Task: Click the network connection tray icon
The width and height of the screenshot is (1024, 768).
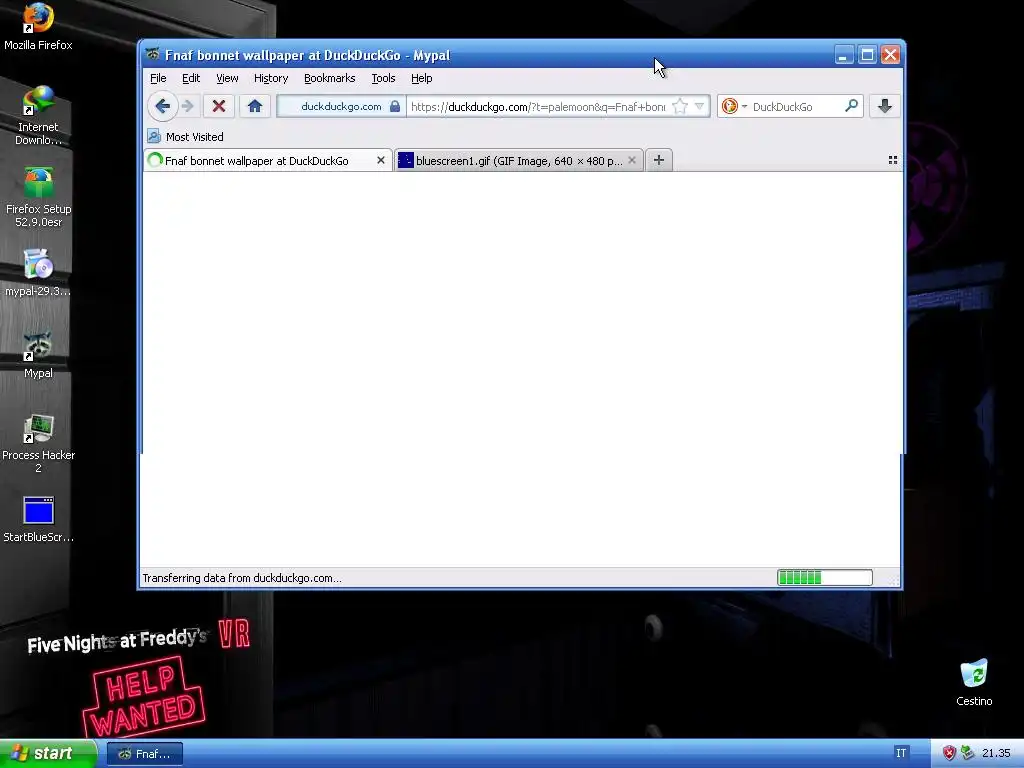Action: (x=967, y=753)
